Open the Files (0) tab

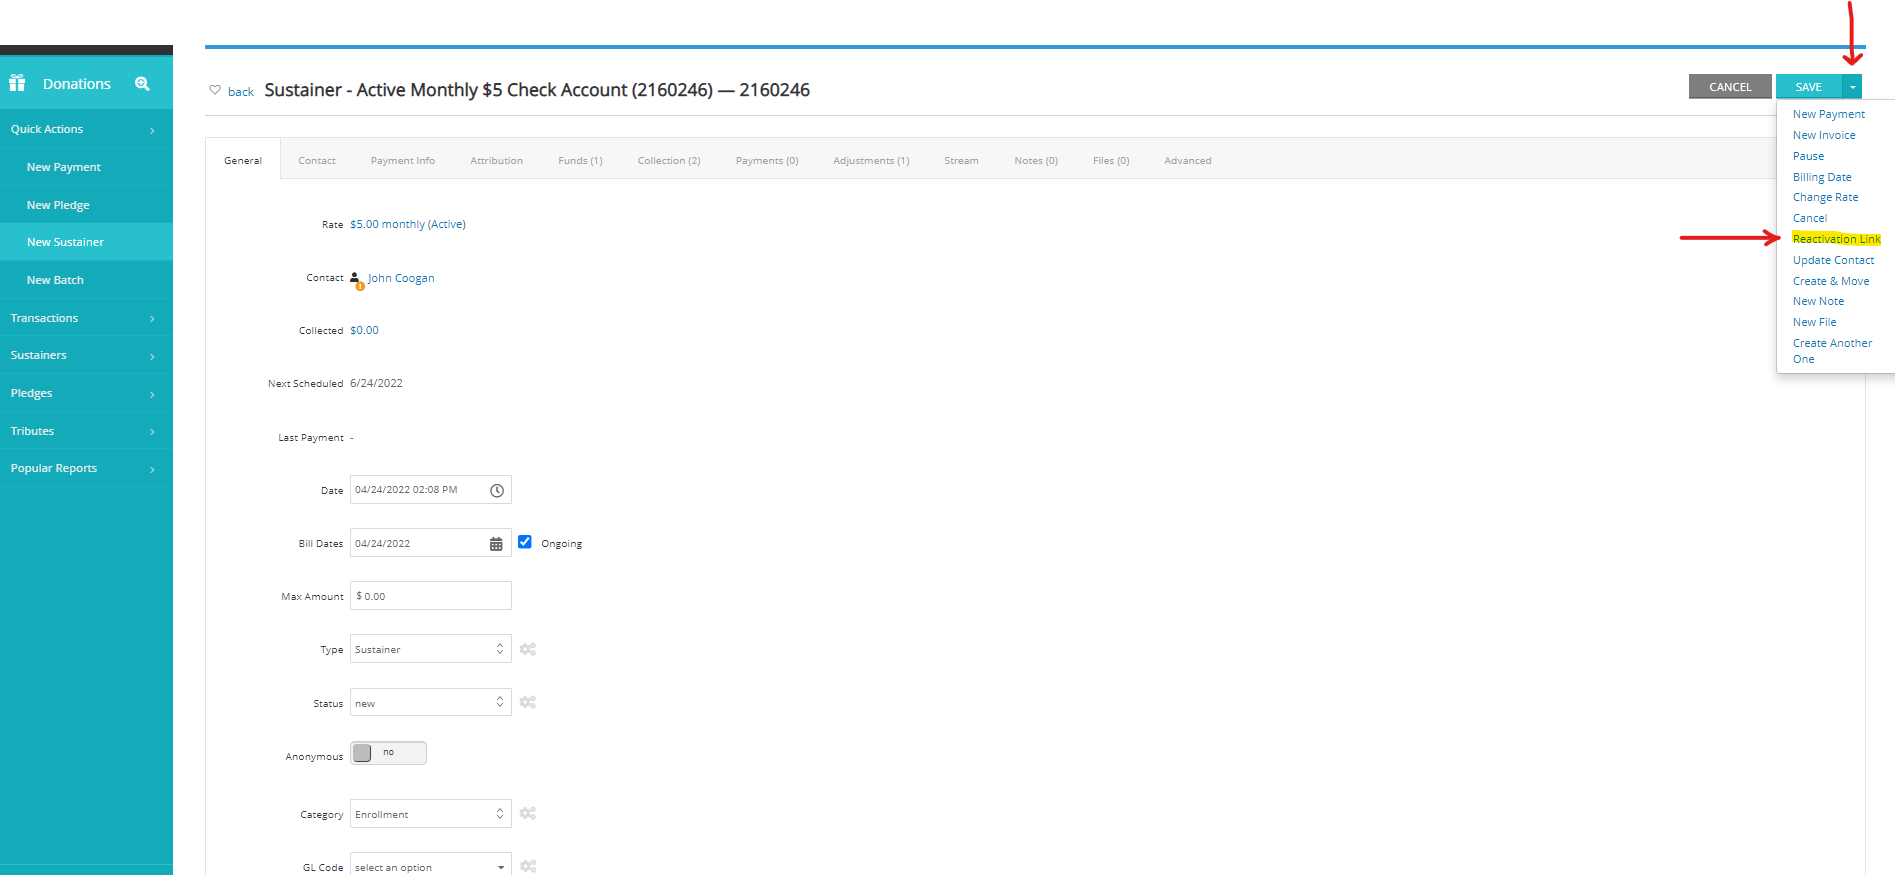pos(1111,160)
